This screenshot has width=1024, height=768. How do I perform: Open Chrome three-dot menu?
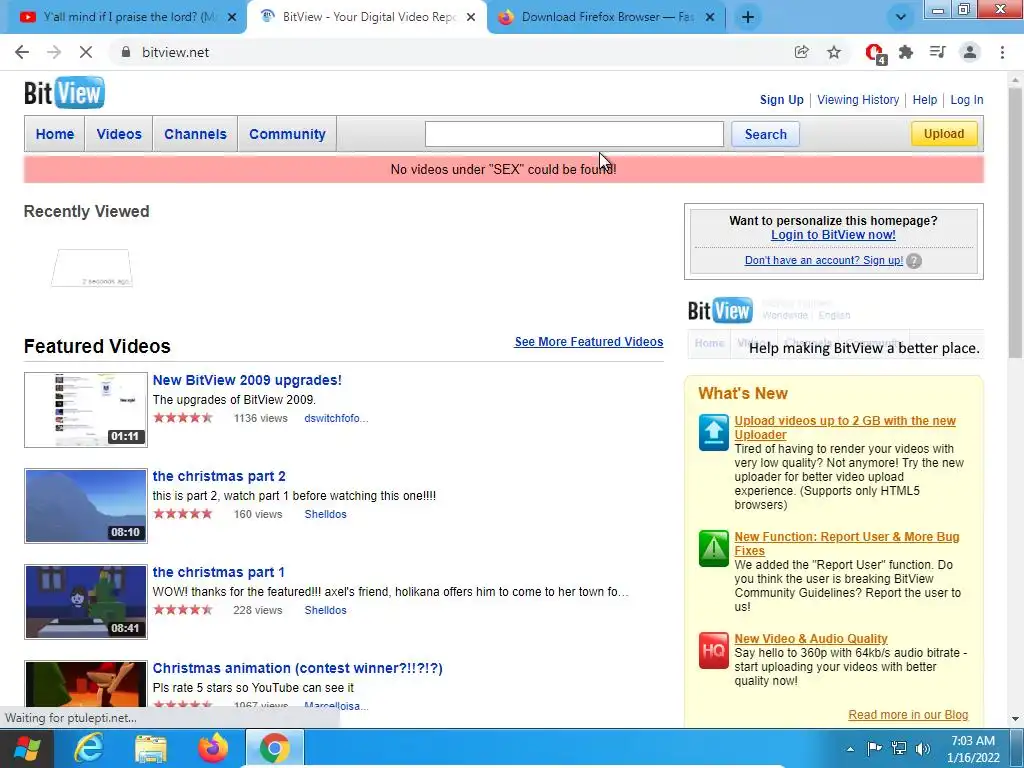coord(1002,52)
